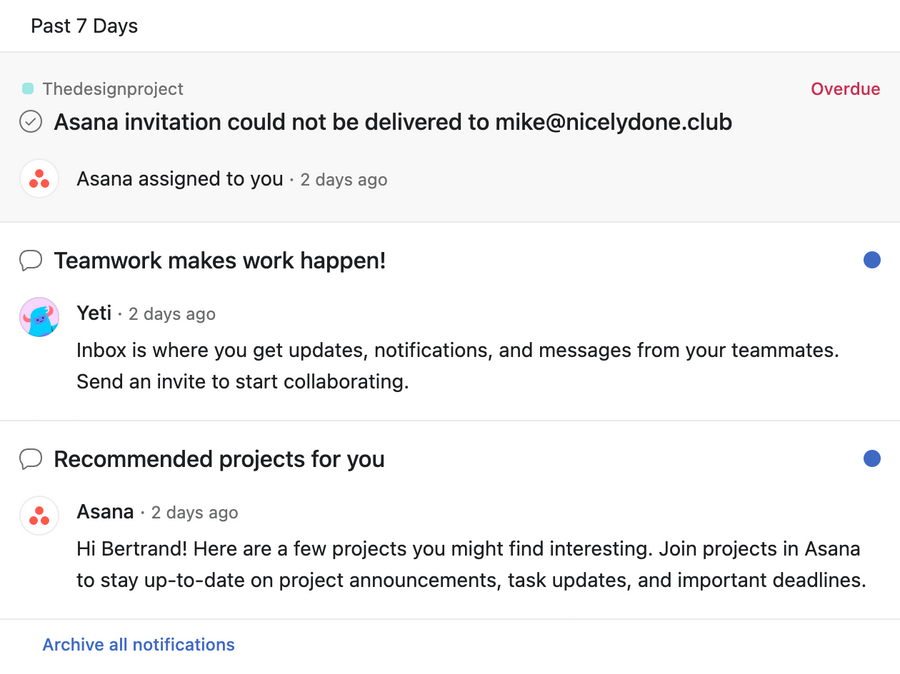The width and height of the screenshot is (900, 674).
Task: Click the "Asana assigned to you" text
Action: click(180, 179)
